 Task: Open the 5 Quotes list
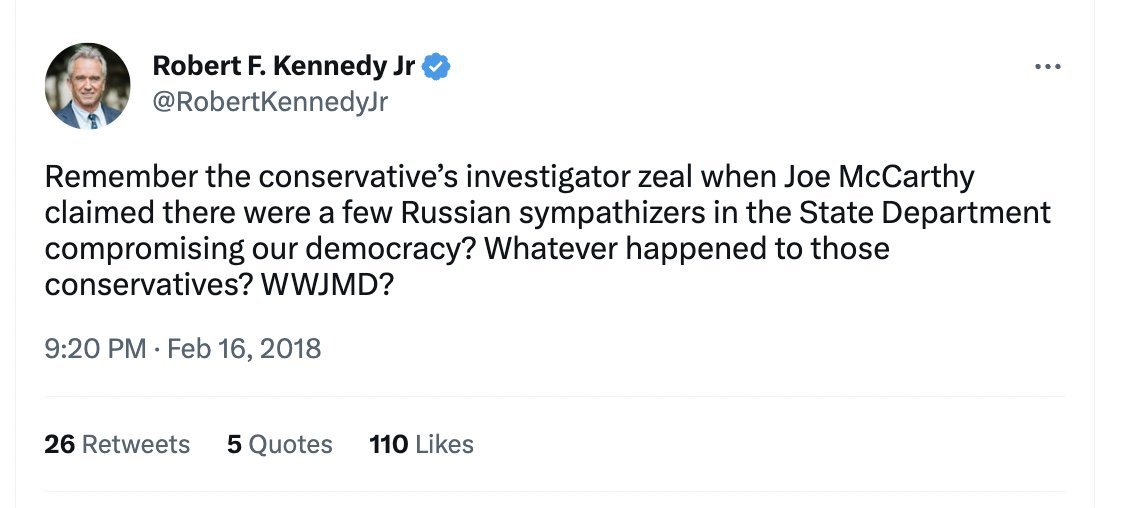[280, 444]
